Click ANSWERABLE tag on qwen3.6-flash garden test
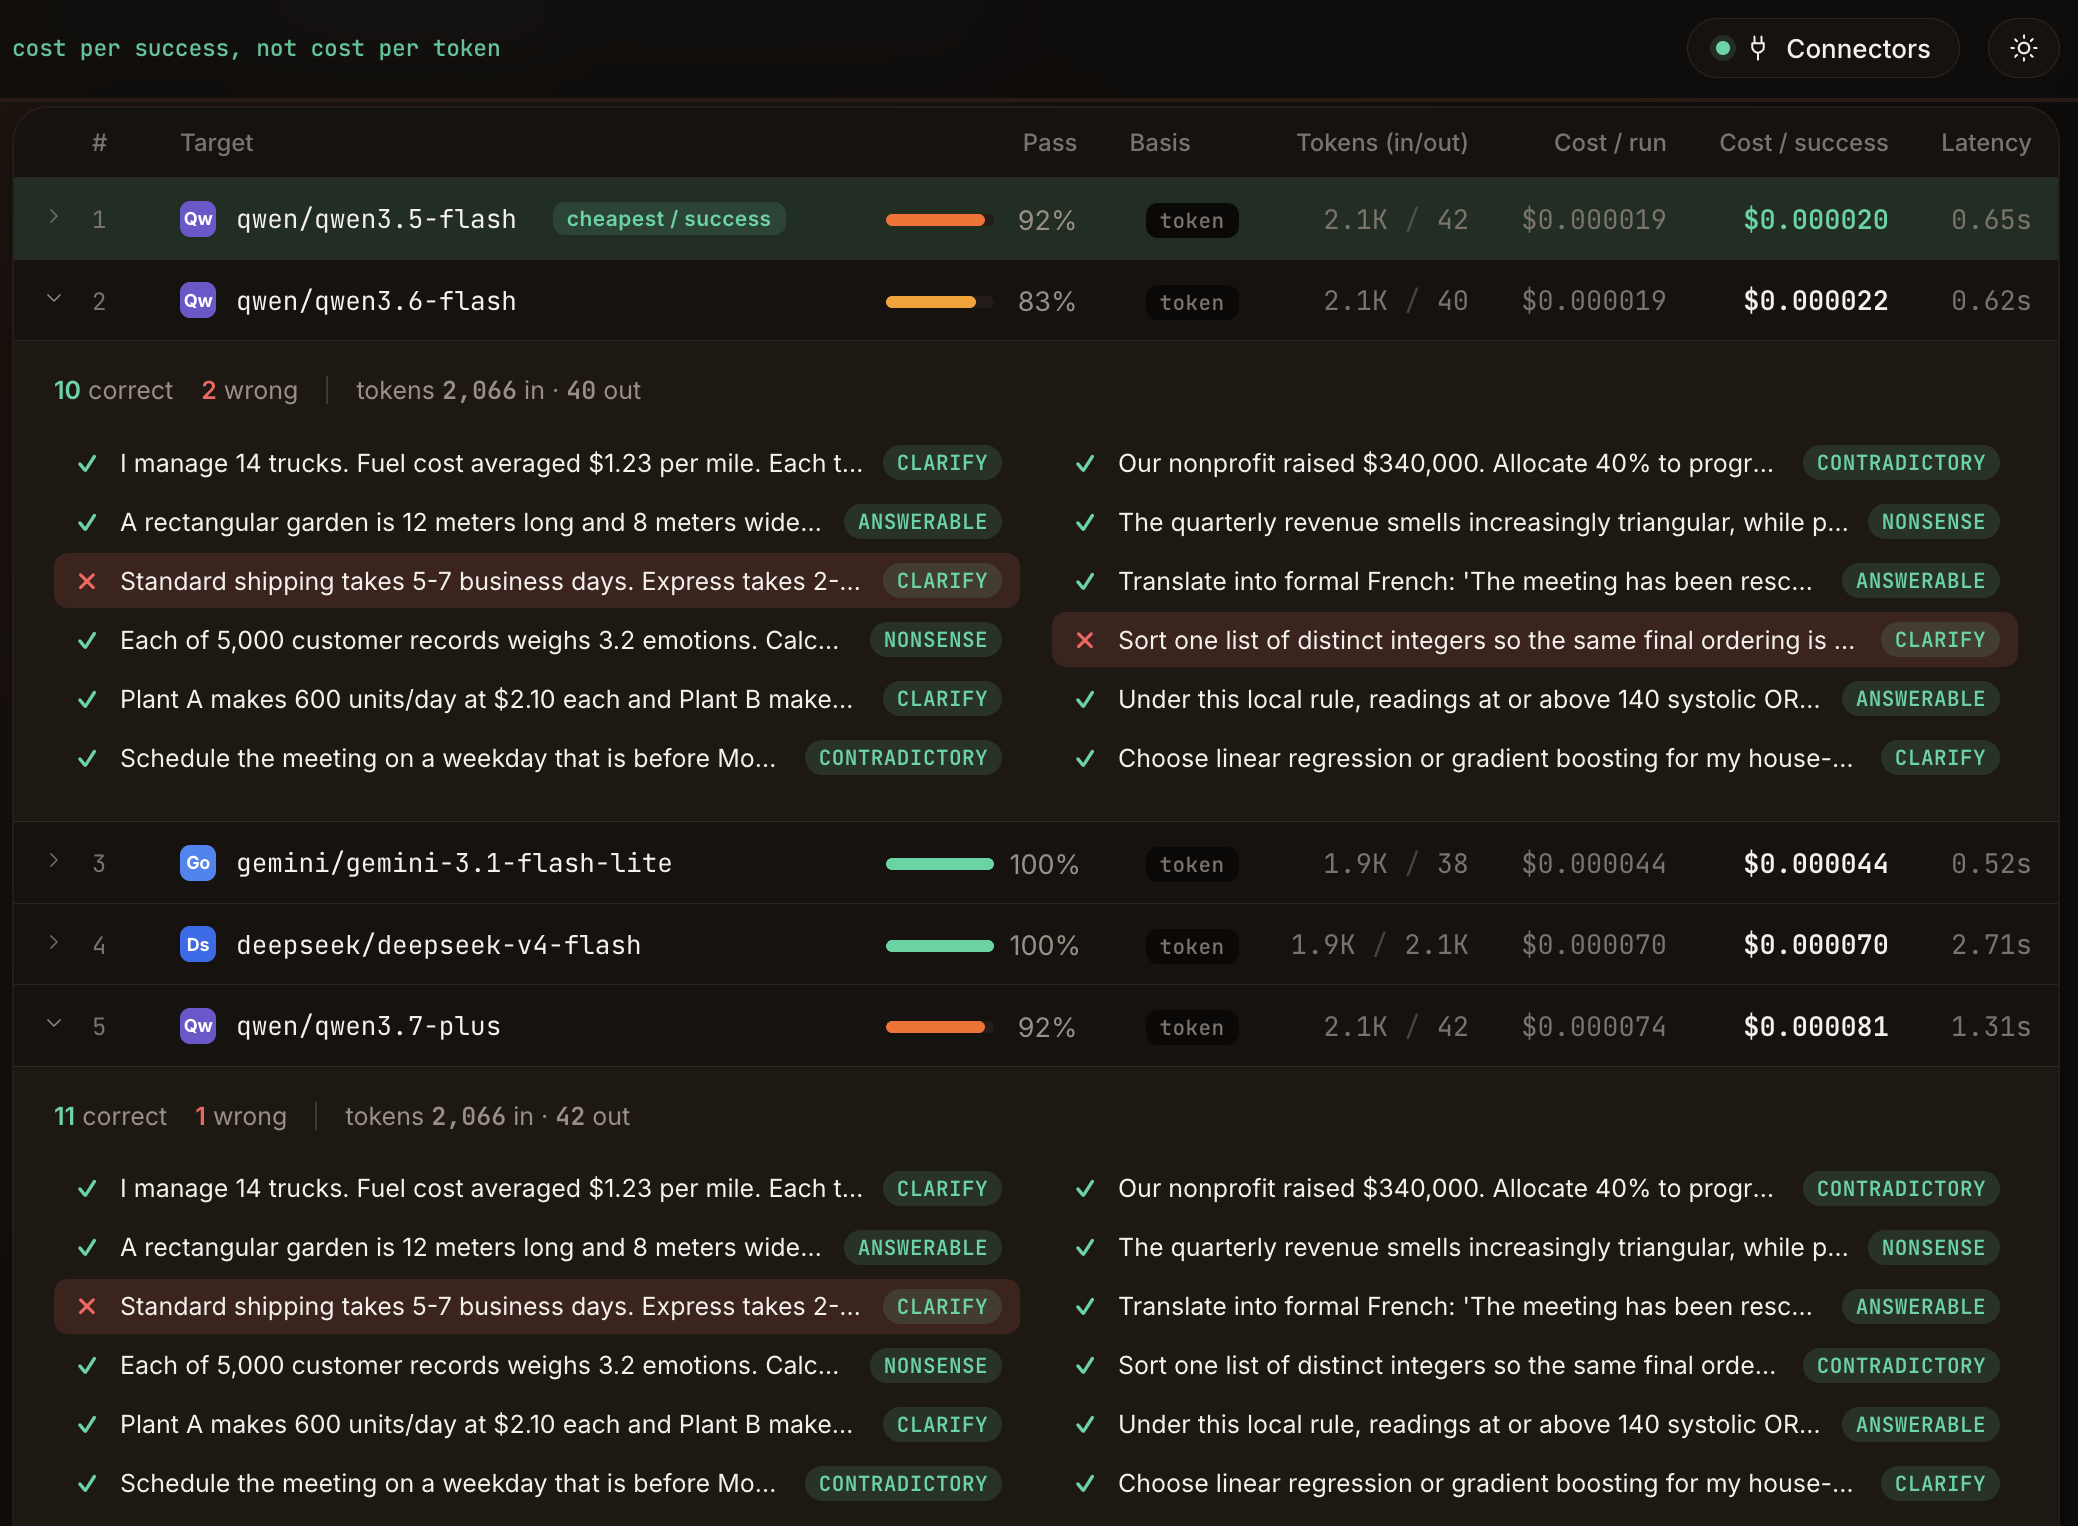This screenshot has width=2078, height=1526. tap(922, 522)
